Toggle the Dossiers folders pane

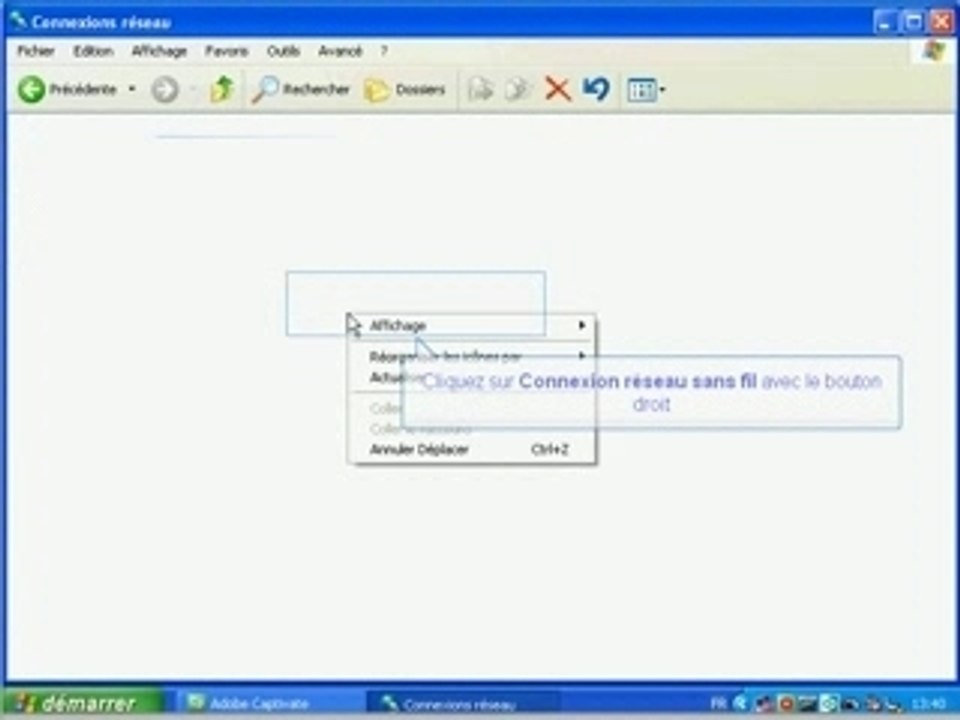click(405, 90)
